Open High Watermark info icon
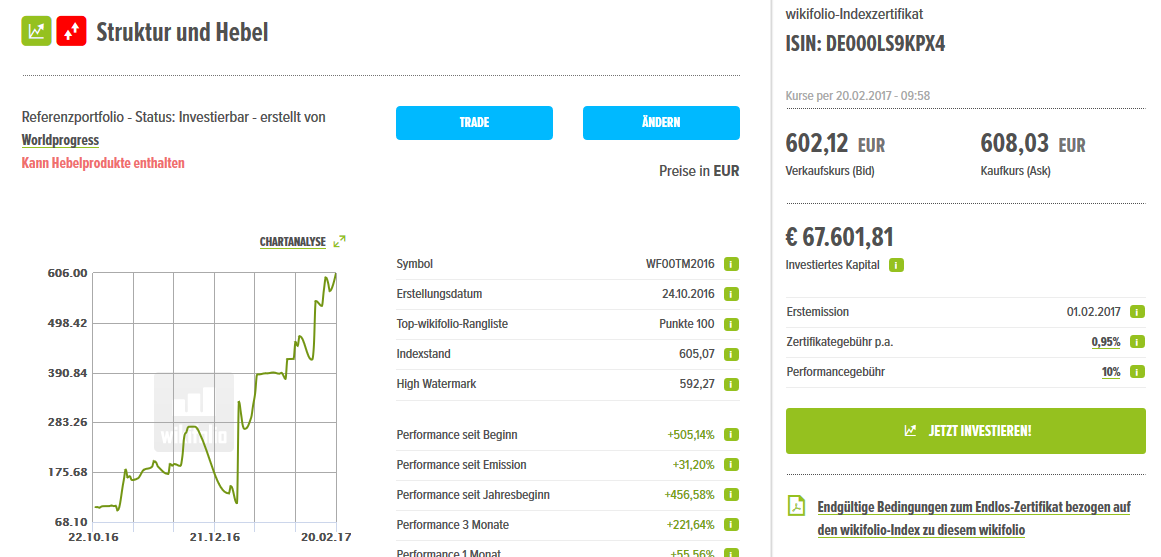1161x557 pixels. click(x=731, y=384)
